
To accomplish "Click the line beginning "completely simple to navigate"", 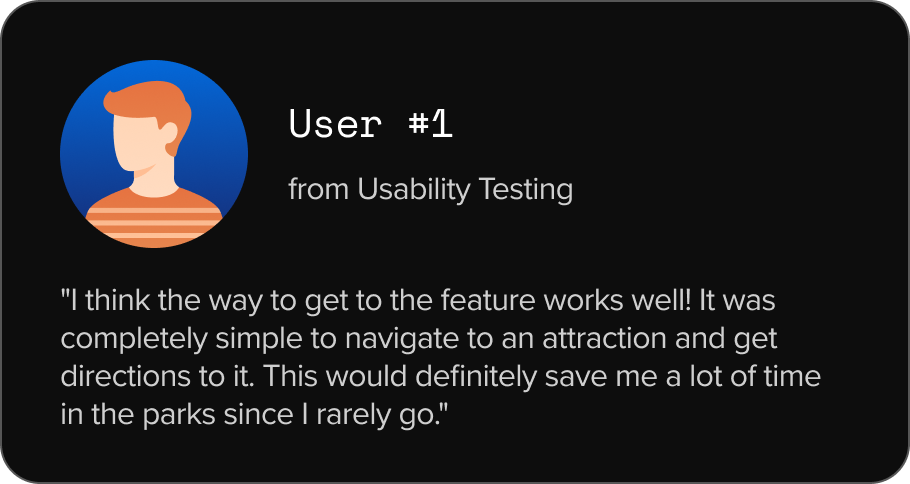I will (418, 339).
